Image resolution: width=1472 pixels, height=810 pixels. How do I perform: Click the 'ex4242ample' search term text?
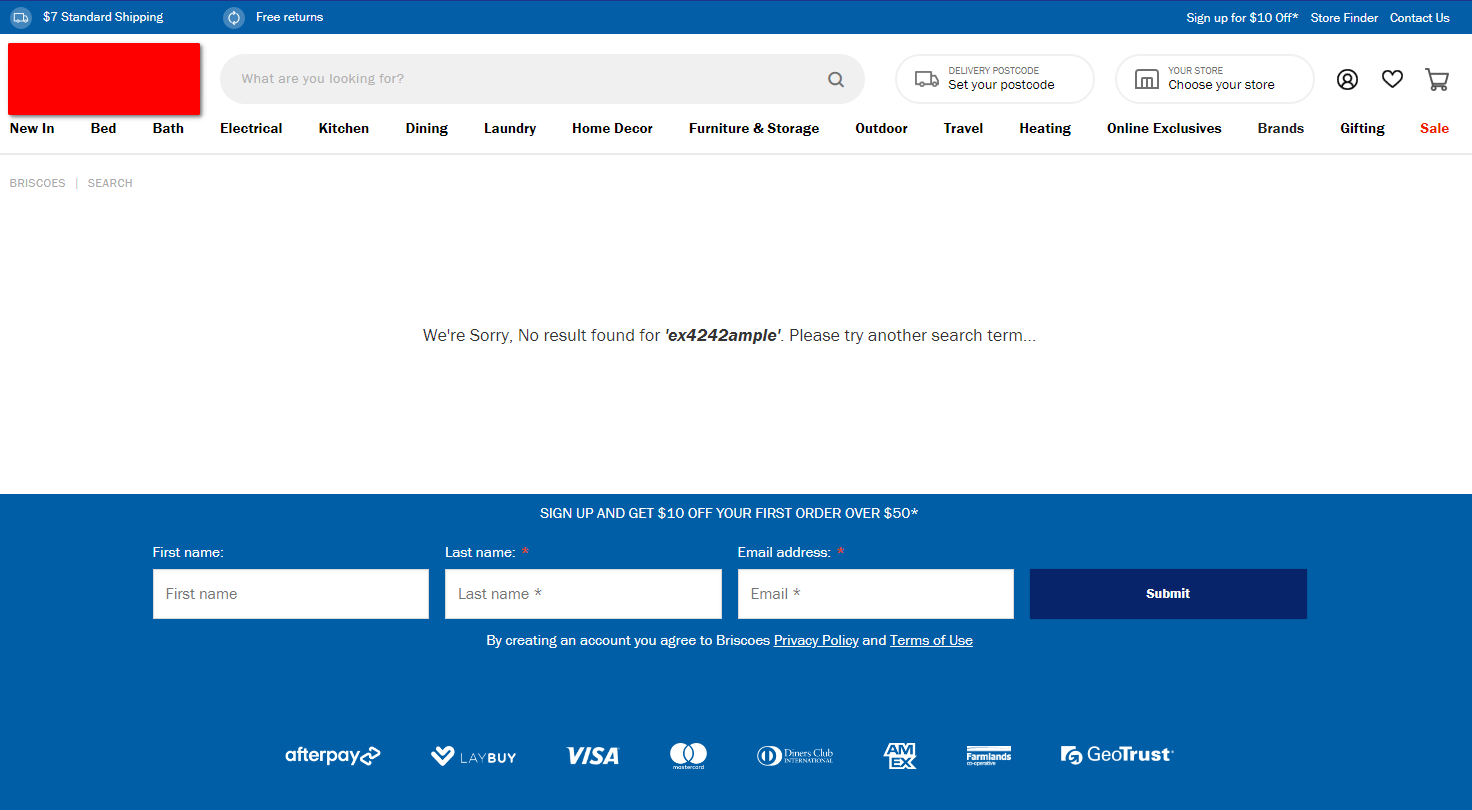coord(722,336)
